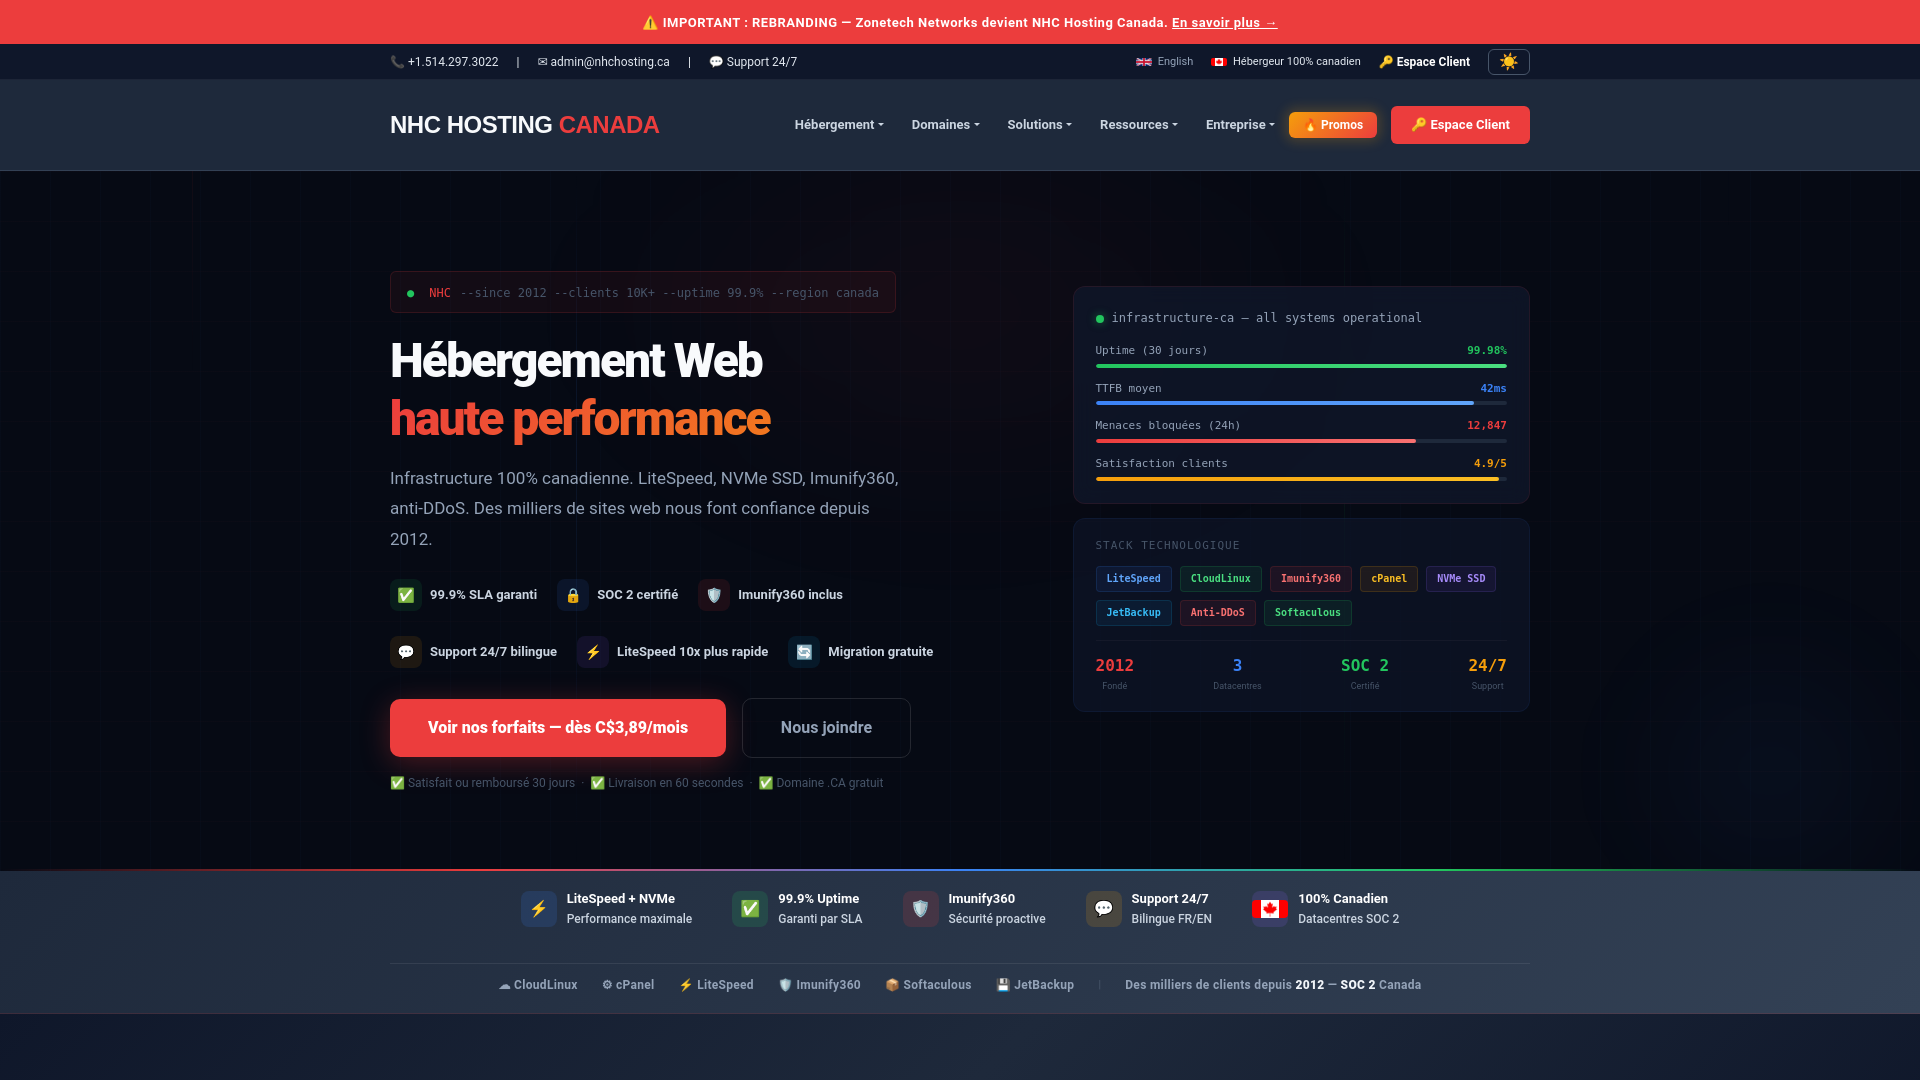
Task: Click the 24/7 Support statistic
Action: coord(1487,674)
